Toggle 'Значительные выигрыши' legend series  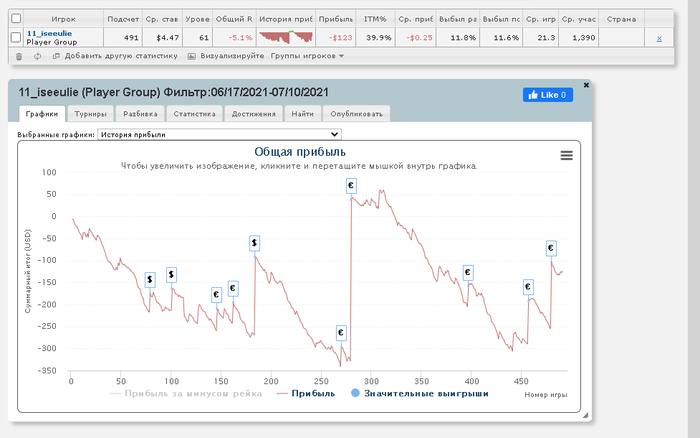click(420, 393)
